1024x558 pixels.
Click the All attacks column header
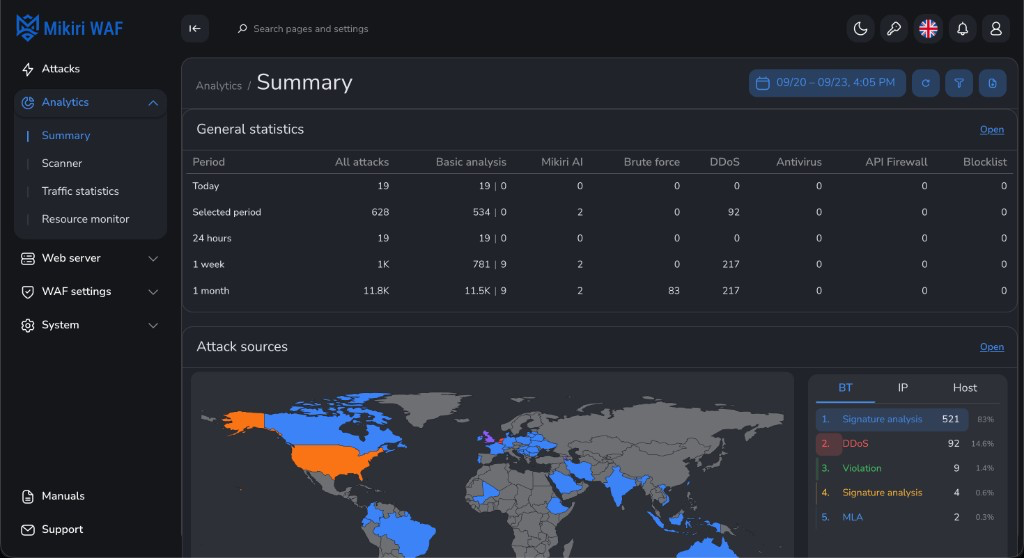362,162
